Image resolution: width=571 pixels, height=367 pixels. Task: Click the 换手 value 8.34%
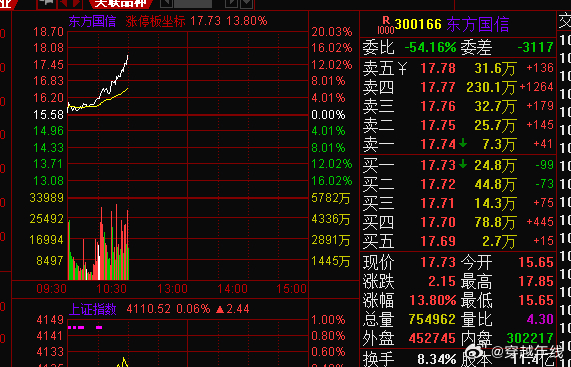(x=437, y=359)
